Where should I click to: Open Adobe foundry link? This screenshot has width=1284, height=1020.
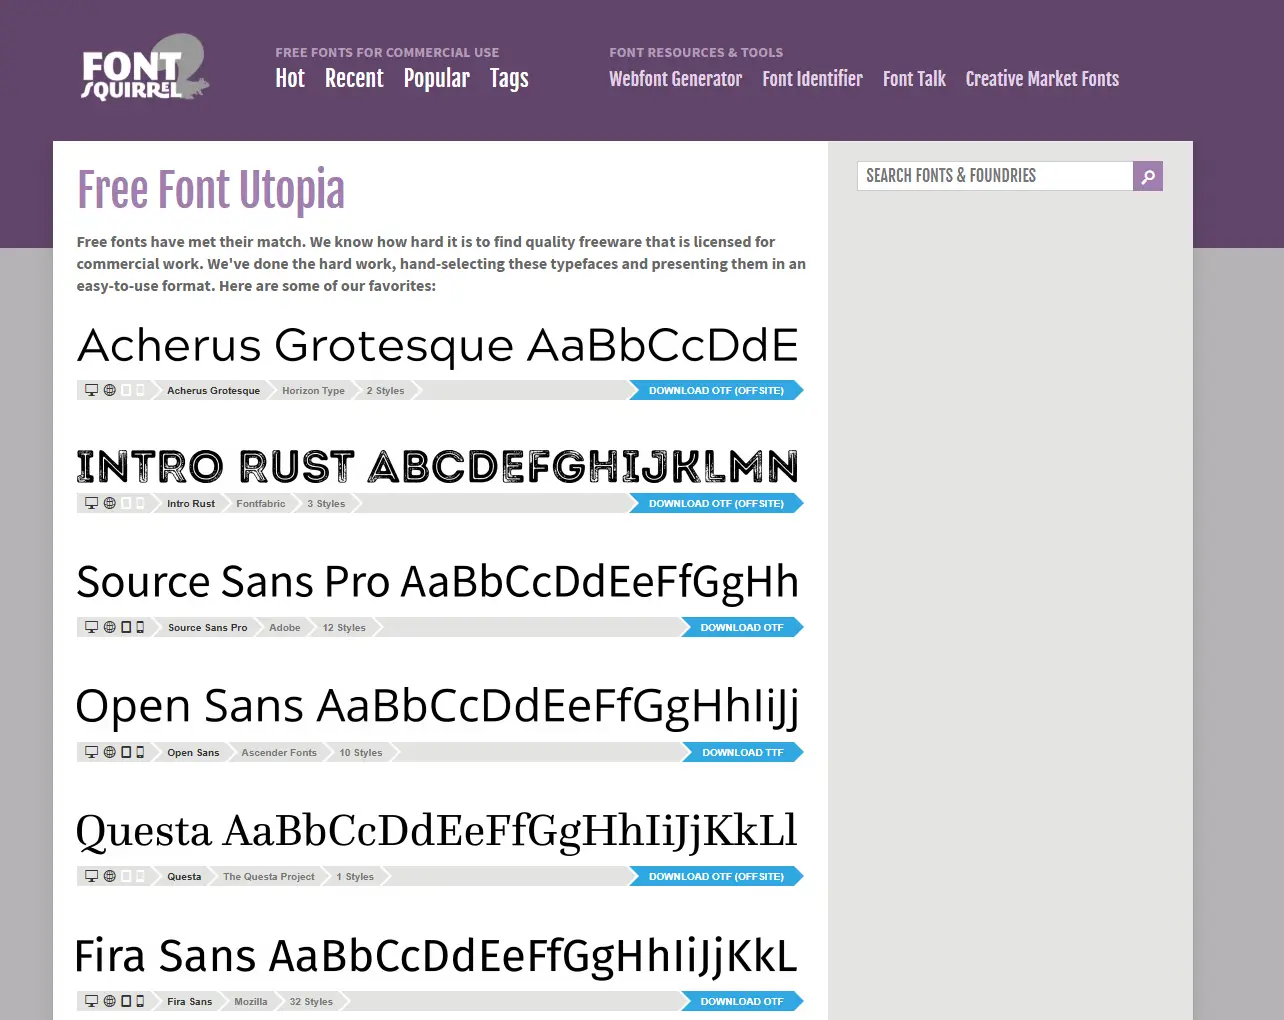[285, 627]
